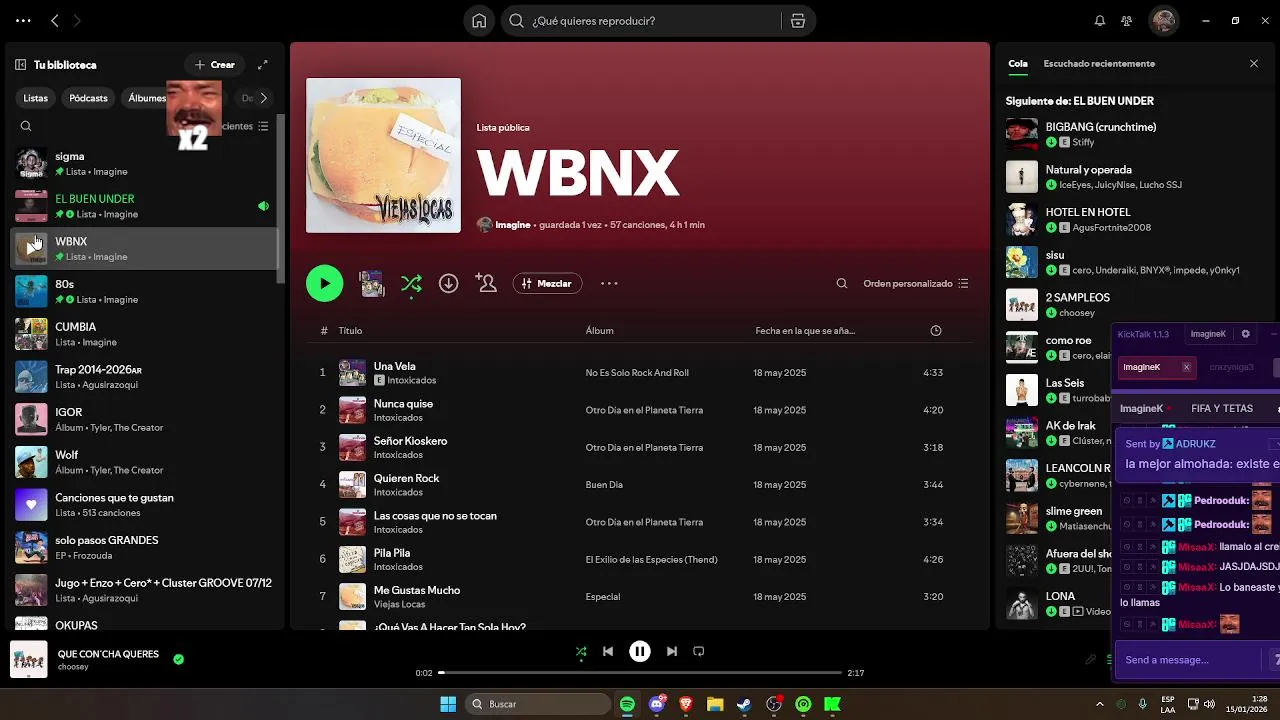
Task: Open more options for WBNX playlist
Action: [x=609, y=284]
